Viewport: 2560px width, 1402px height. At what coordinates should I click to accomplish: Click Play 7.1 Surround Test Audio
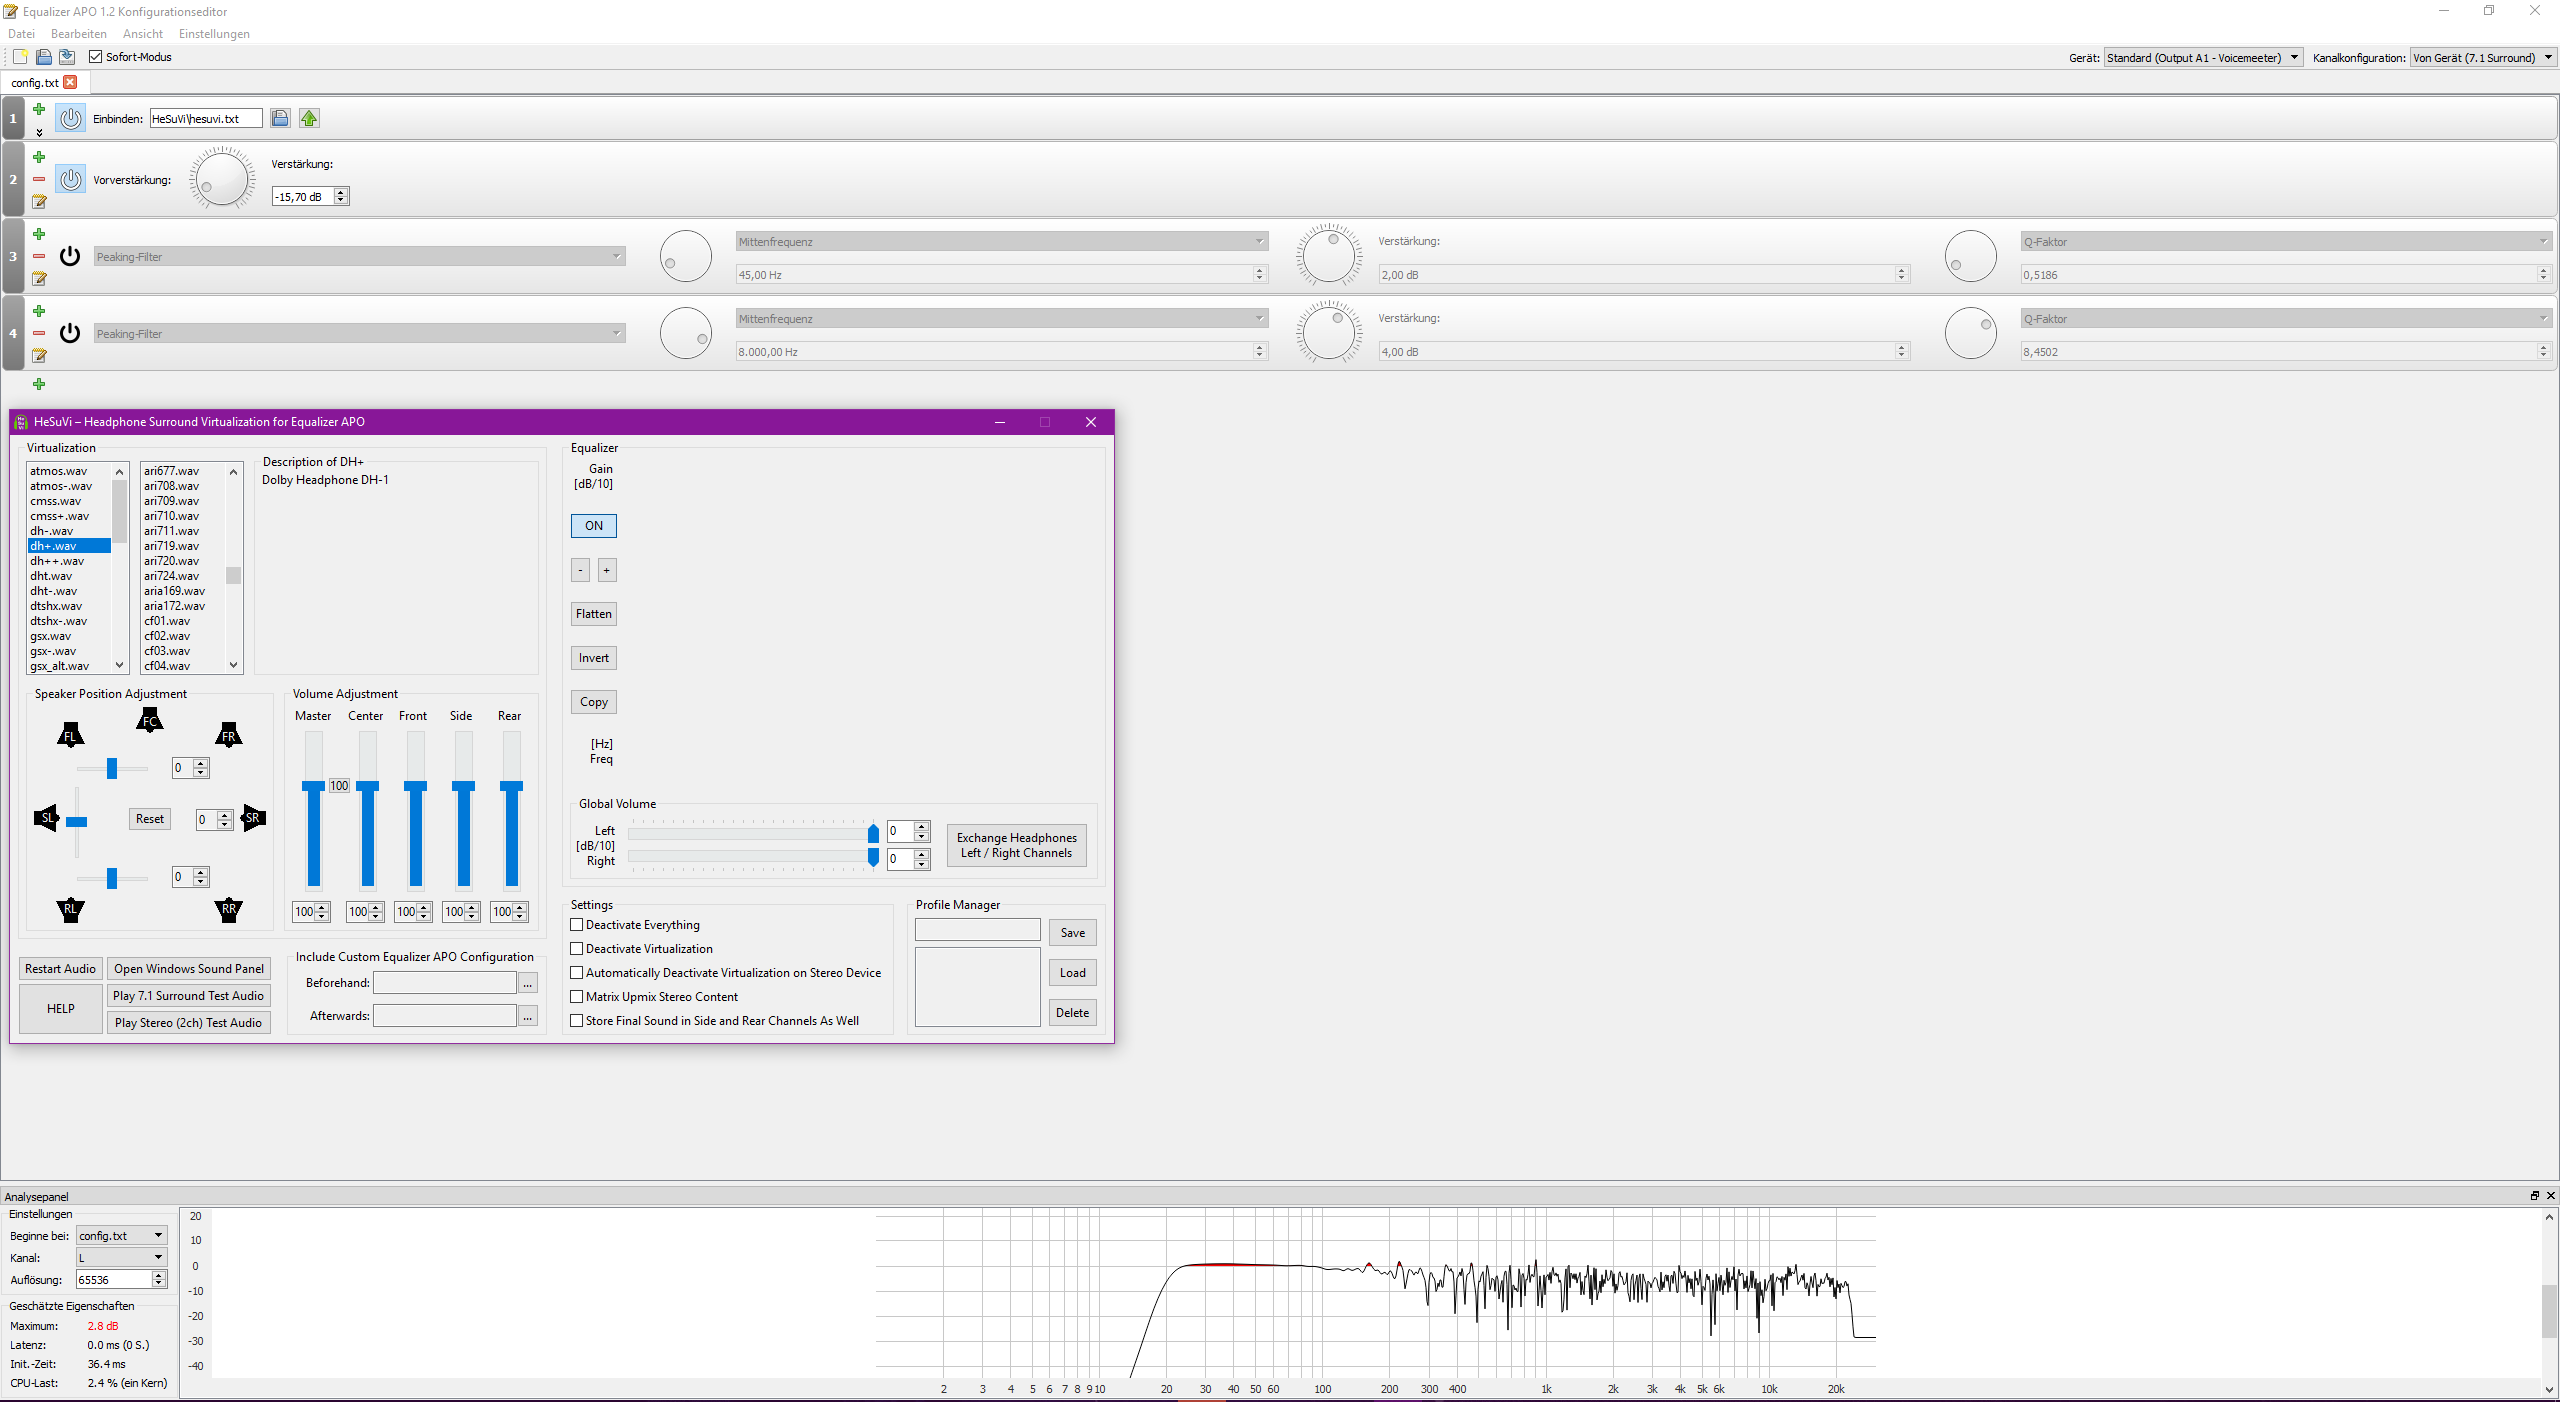188,996
